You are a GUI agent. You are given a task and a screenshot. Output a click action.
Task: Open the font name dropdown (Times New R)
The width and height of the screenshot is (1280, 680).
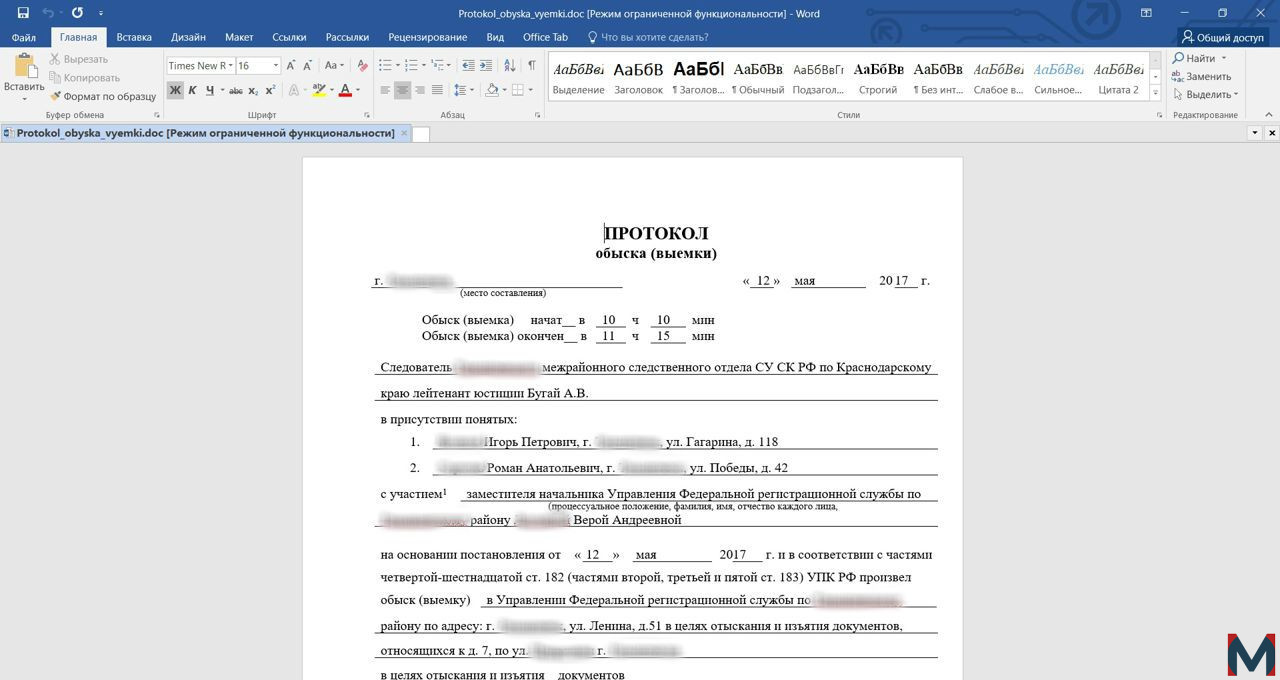tap(230, 66)
